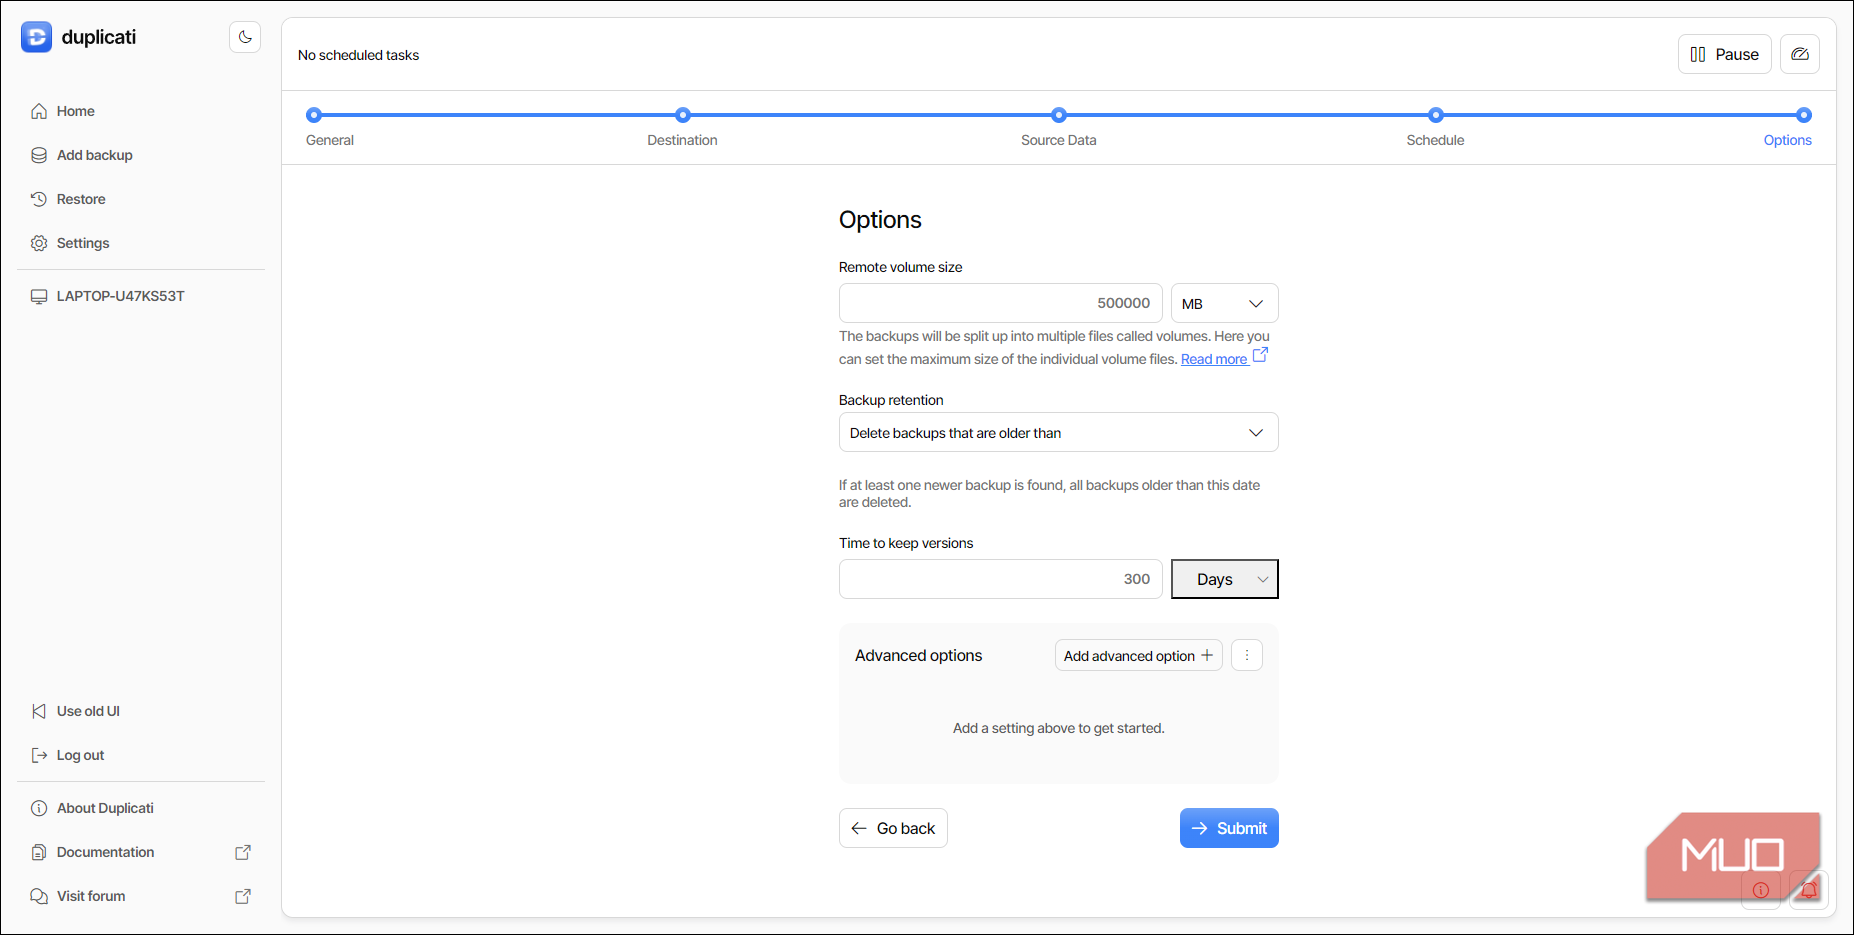Click the About Duplicati info icon
1854x935 pixels.
pos(39,808)
